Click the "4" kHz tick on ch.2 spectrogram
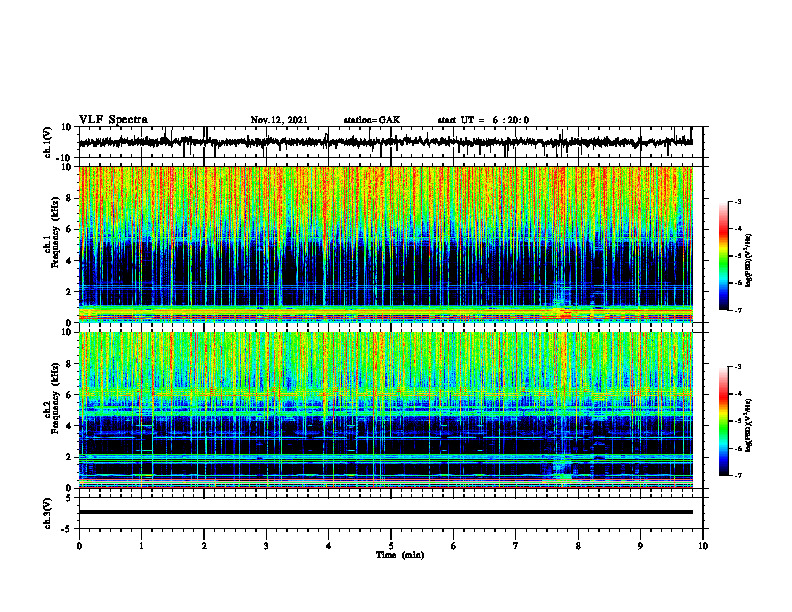792x612 pixels. click(x=70, y=426)
